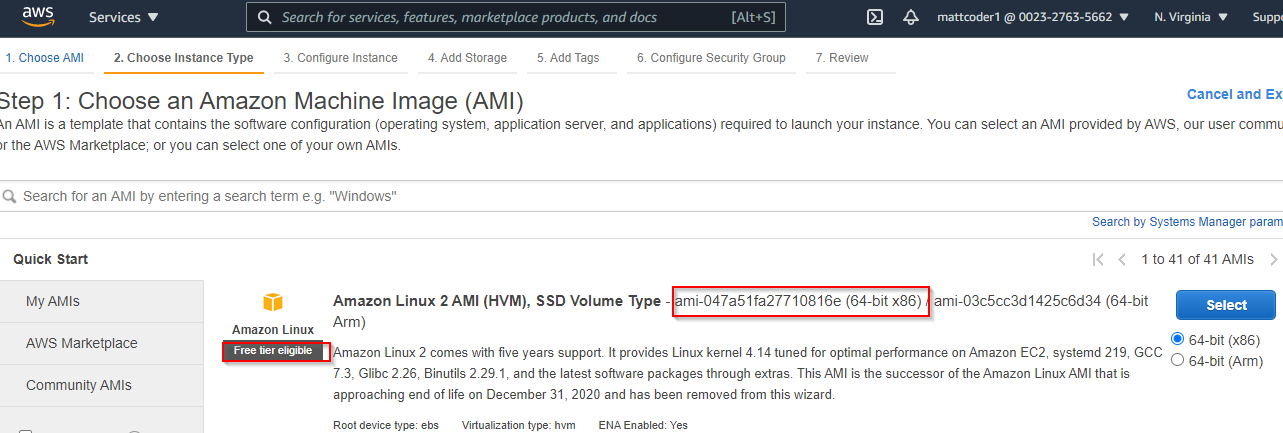Image resolution: width=1283 pixels, height=433 pixels.
Task: Select 64-bit (Arm) architecture
Action: (x=1177, y=360)
